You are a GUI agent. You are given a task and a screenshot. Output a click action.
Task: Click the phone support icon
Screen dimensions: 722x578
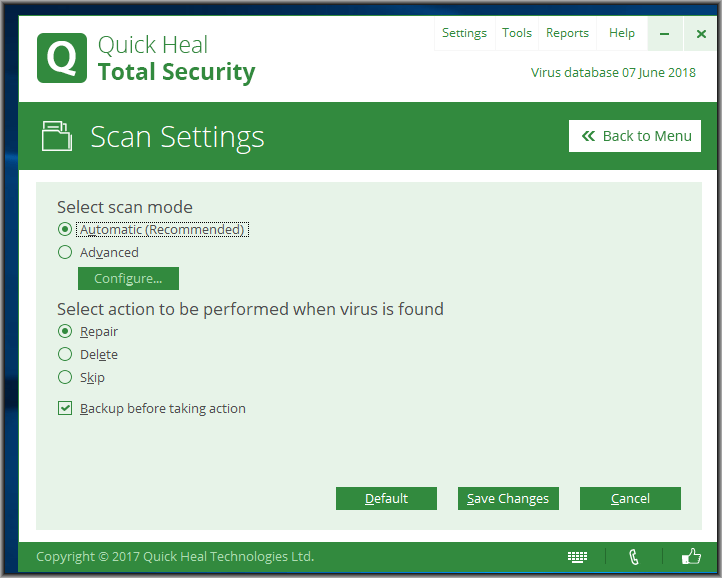[x=634, y=557]
